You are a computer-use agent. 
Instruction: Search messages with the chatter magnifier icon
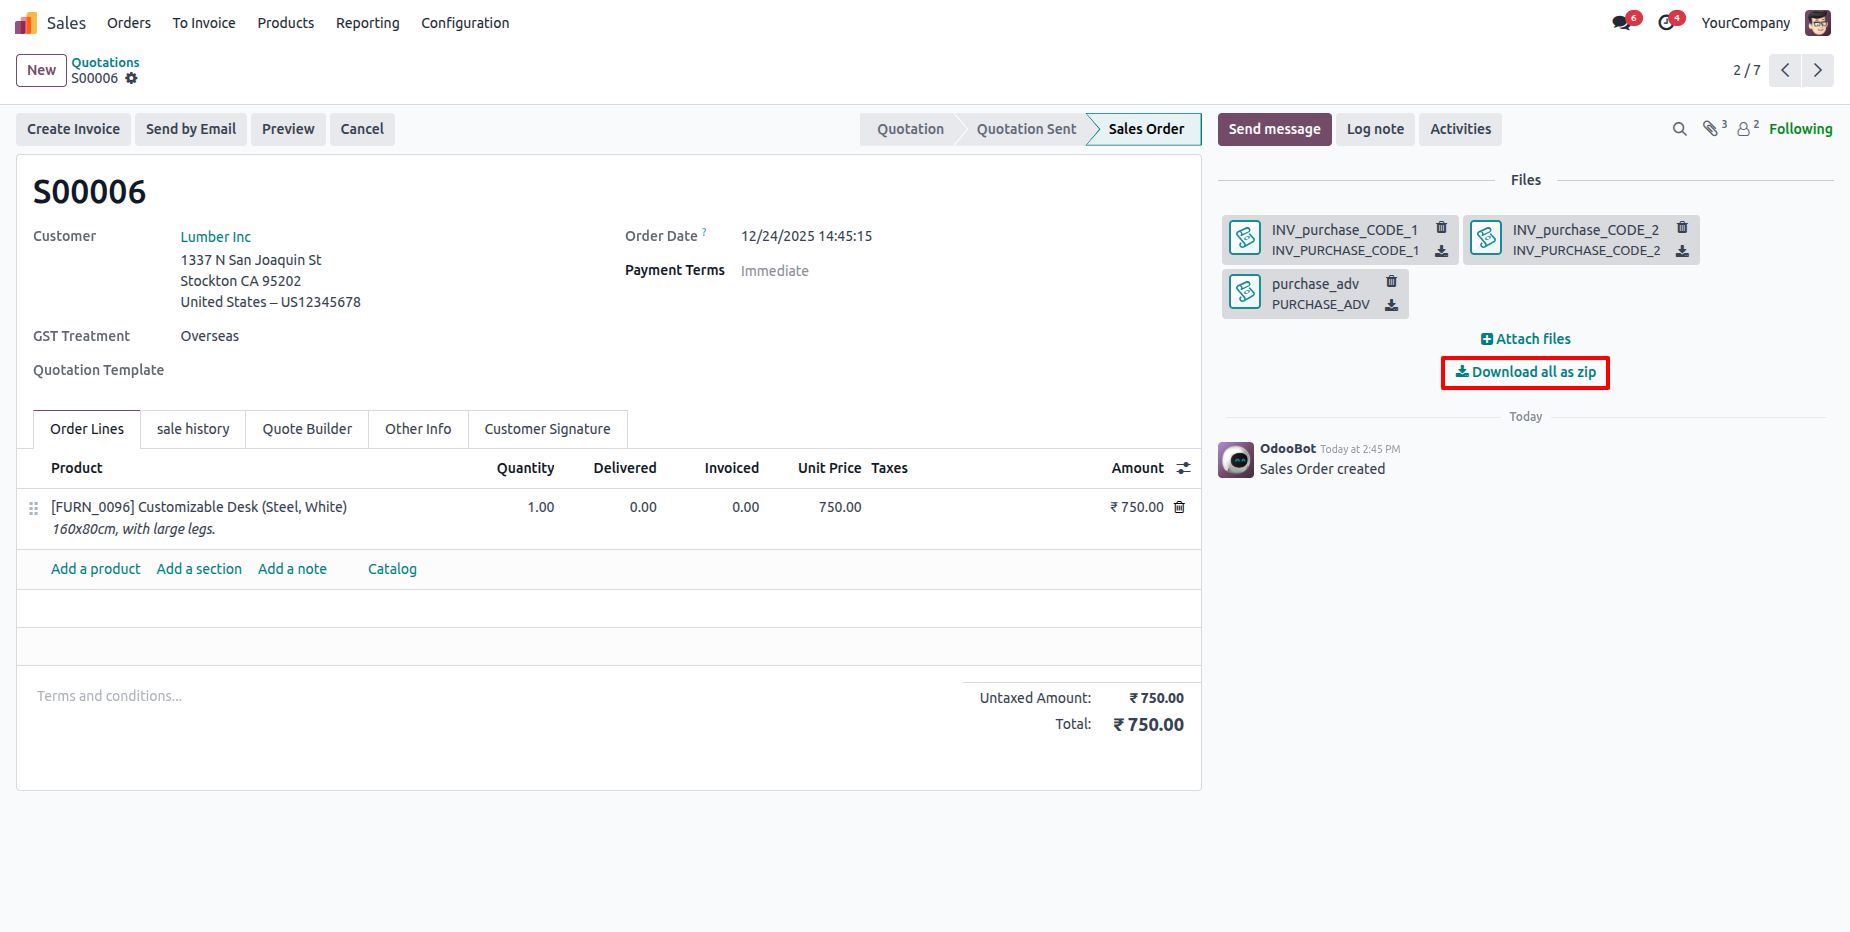[x=1680, y=129]
